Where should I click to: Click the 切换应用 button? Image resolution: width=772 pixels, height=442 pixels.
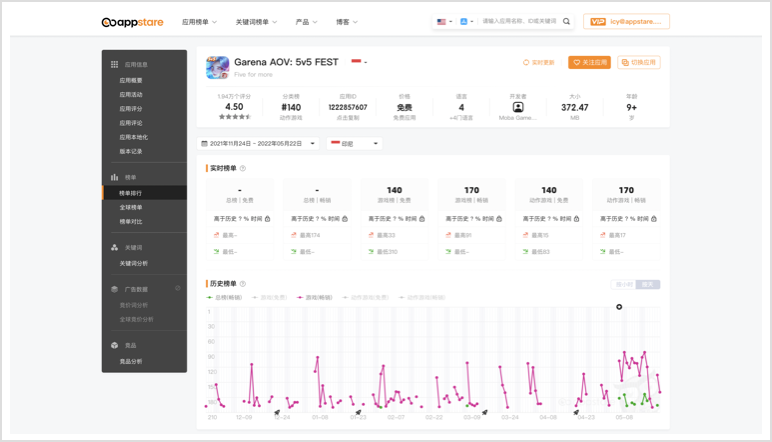point(639,62)
